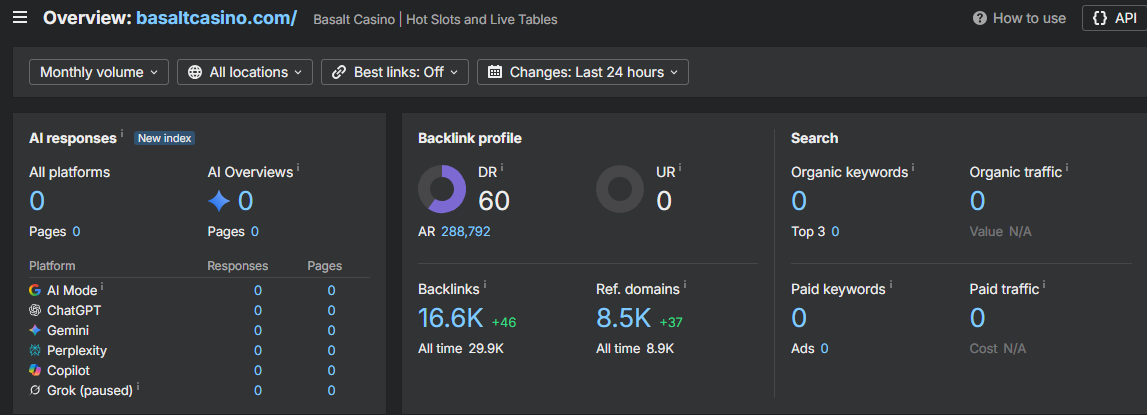The width and height of the screenshot is (1147, 415).
Task: Open the basaltcasino.com/ link in the title
Action: pyautogui.click(x=217, y=18)
